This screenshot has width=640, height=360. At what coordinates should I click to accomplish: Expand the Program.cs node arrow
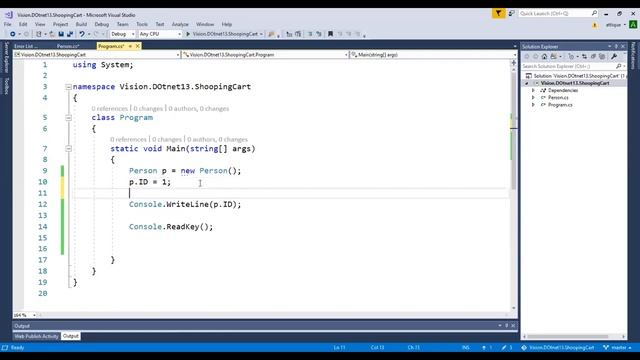(x=533, y=105)
